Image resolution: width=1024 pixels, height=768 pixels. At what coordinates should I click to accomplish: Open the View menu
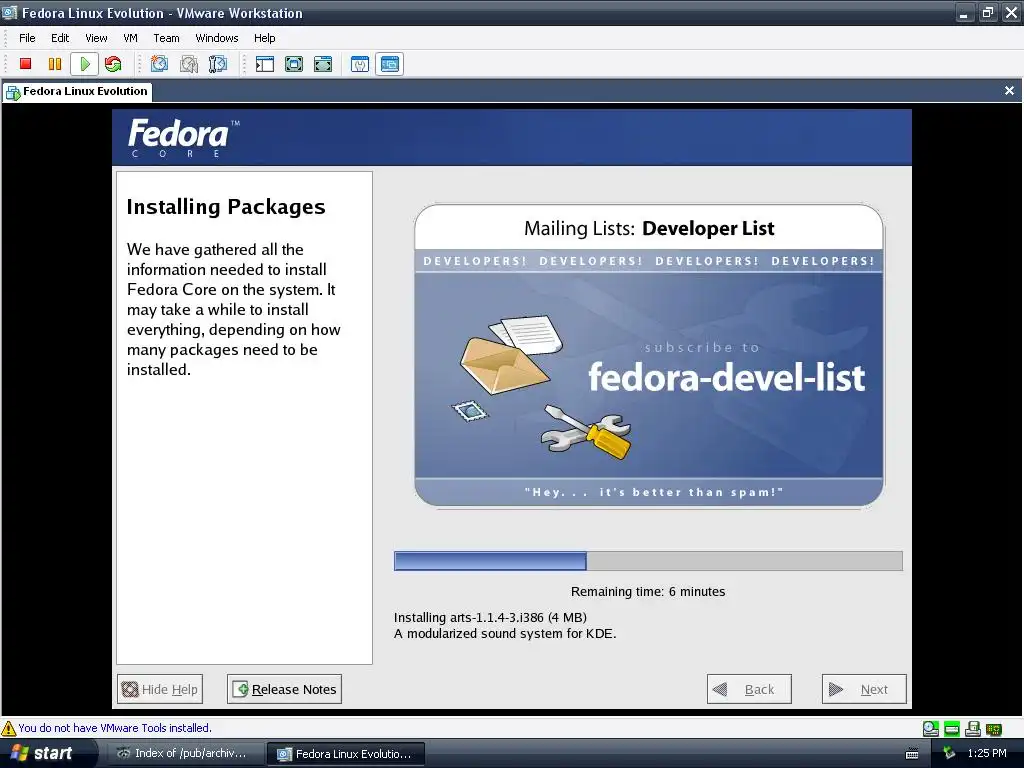click(x=96, y=38)
